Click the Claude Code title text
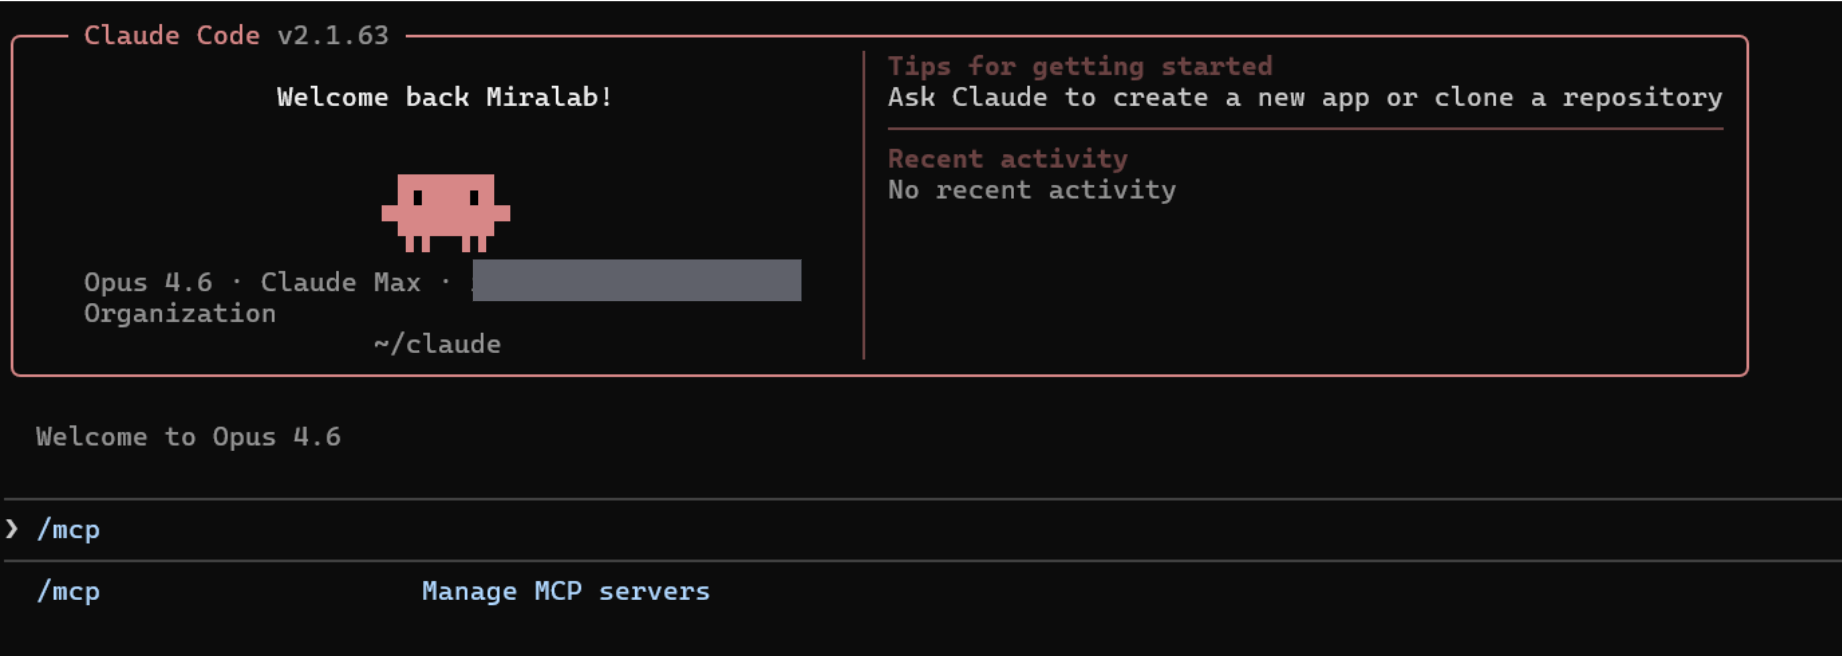The width and height of the screenshot is (1842, 656). coord(171,35)
